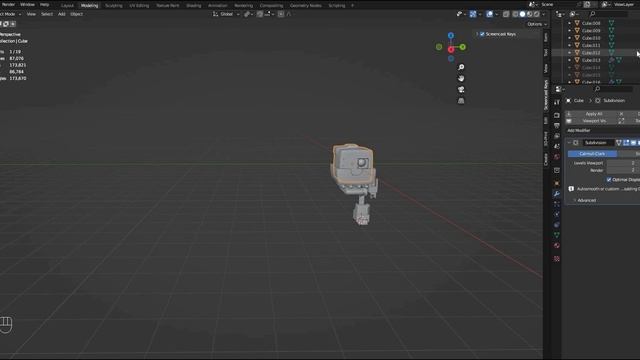The width and height of the screenshot is (640, 360).
Task: Switch to wireframe viewport shading
Action: [515, 14]
